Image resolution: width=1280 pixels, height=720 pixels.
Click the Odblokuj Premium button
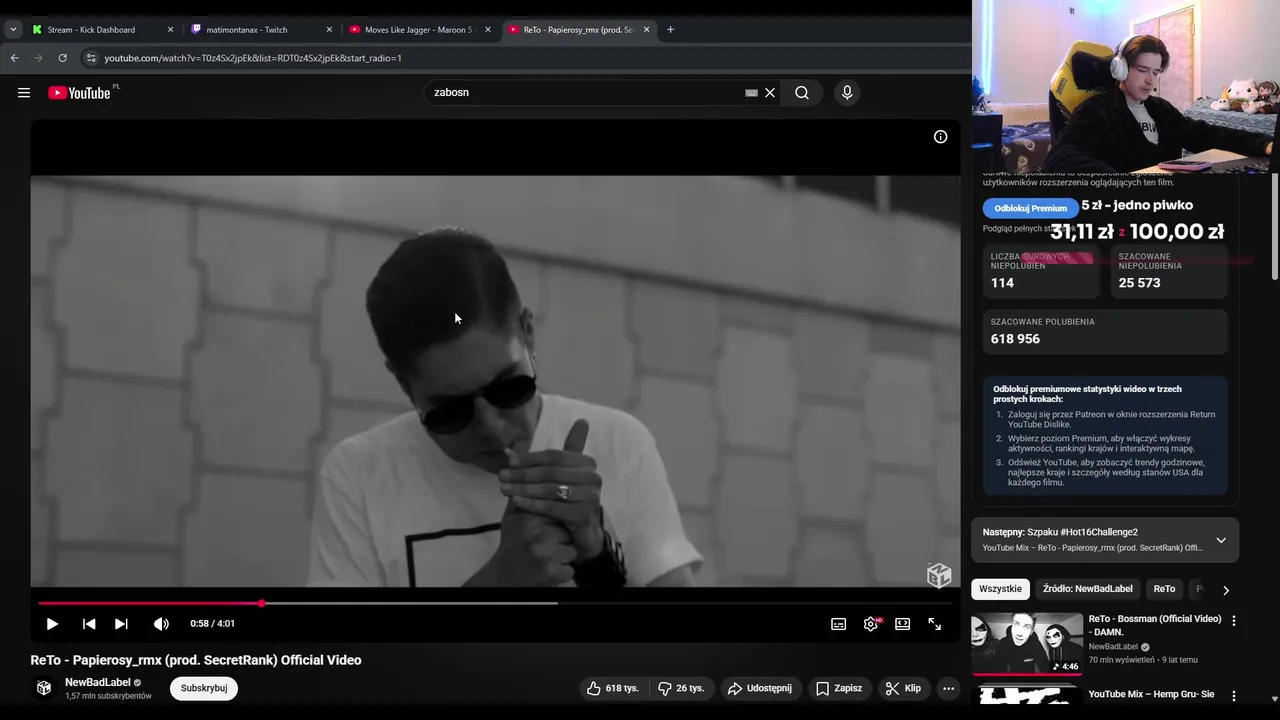pos(1030,208)
